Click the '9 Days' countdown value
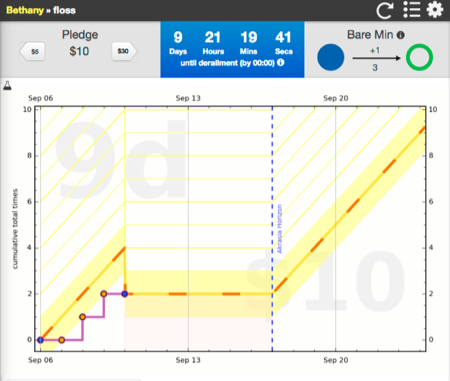Viewport: 450px width, 381px height. tap(178, 43)
